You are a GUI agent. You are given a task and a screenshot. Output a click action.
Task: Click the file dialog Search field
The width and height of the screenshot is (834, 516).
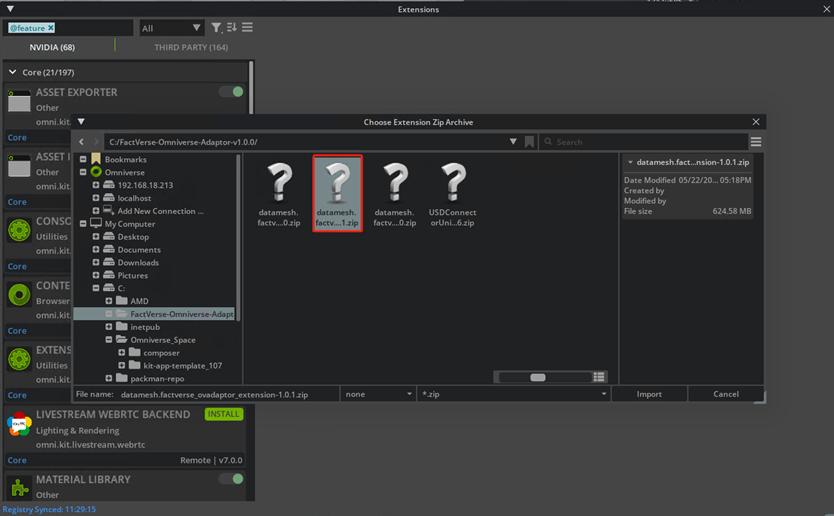point(644,142)
